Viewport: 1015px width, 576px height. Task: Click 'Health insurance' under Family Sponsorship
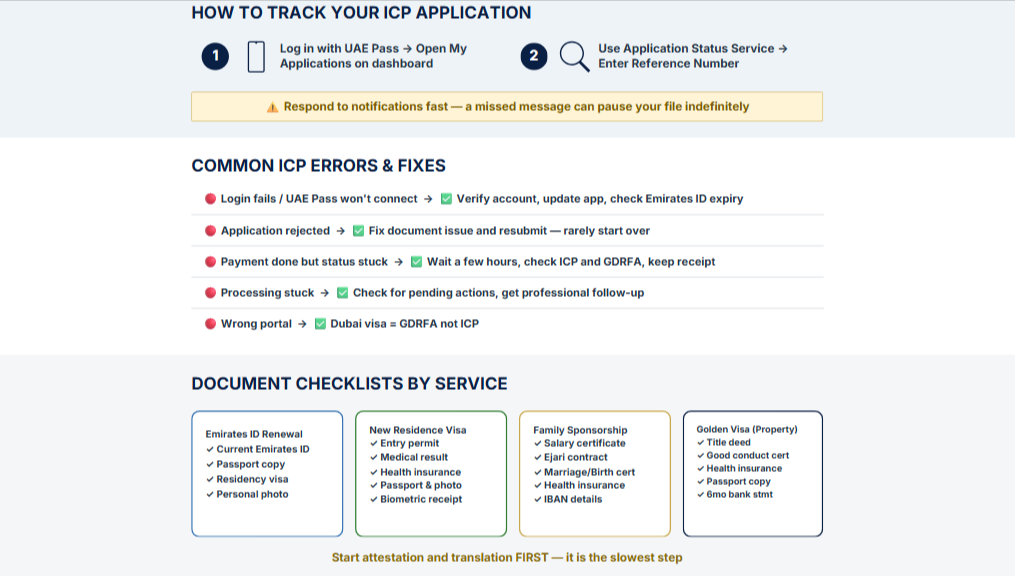point(585,485)
